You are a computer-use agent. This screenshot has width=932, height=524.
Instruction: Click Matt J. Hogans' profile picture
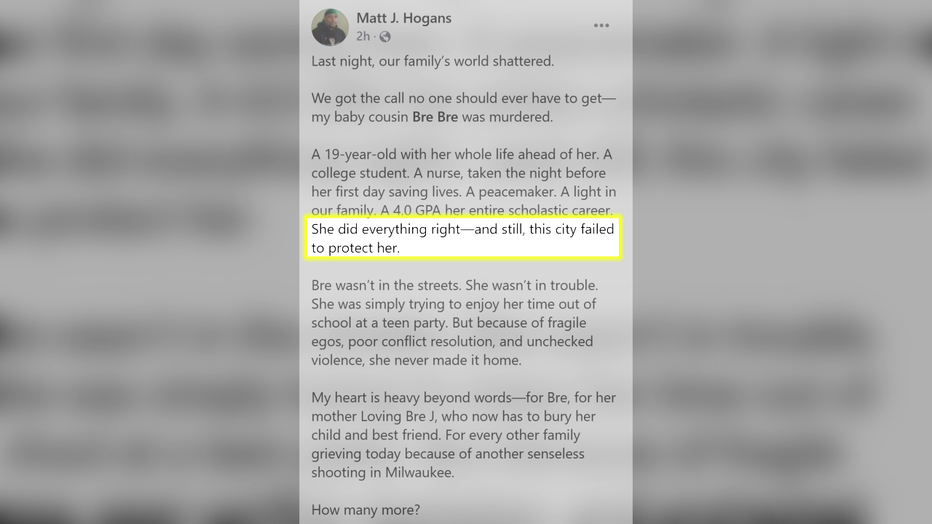(330, 27)
